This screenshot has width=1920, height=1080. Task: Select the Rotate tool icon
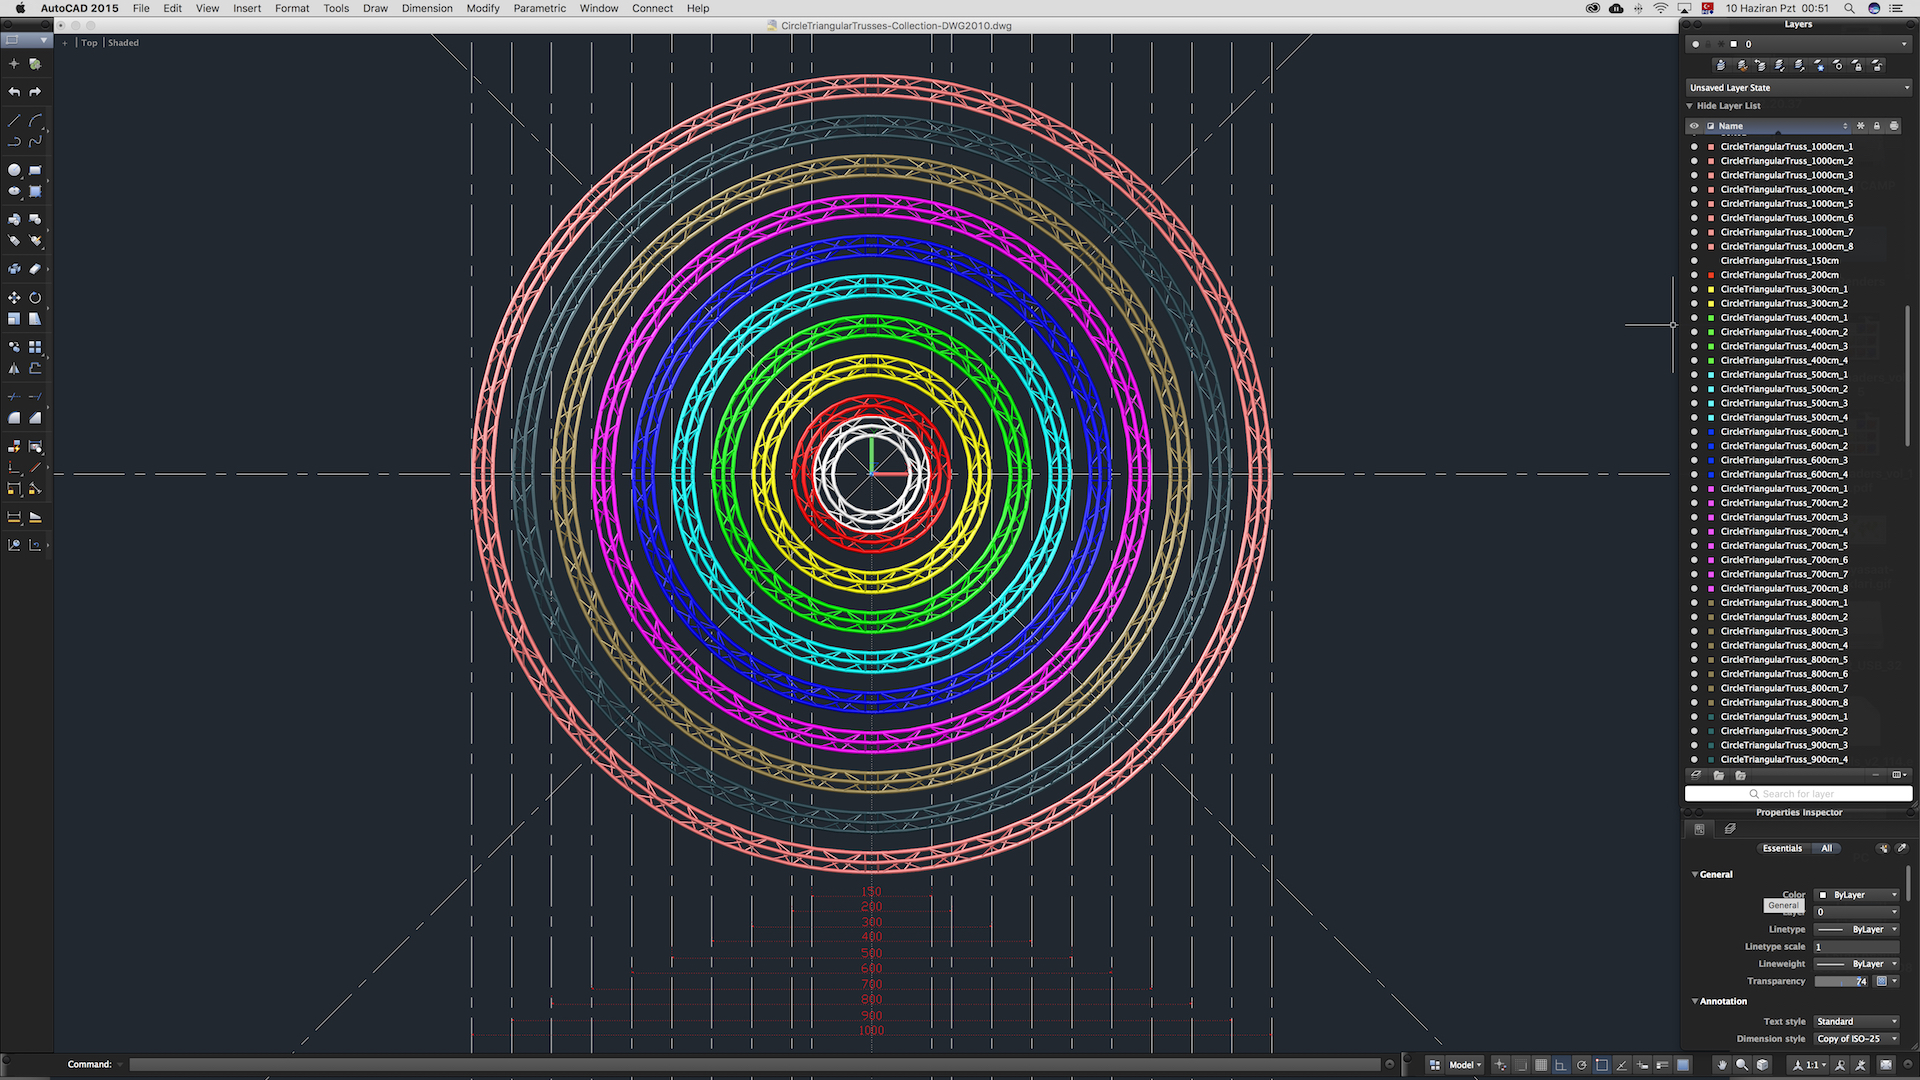(35, 298)
